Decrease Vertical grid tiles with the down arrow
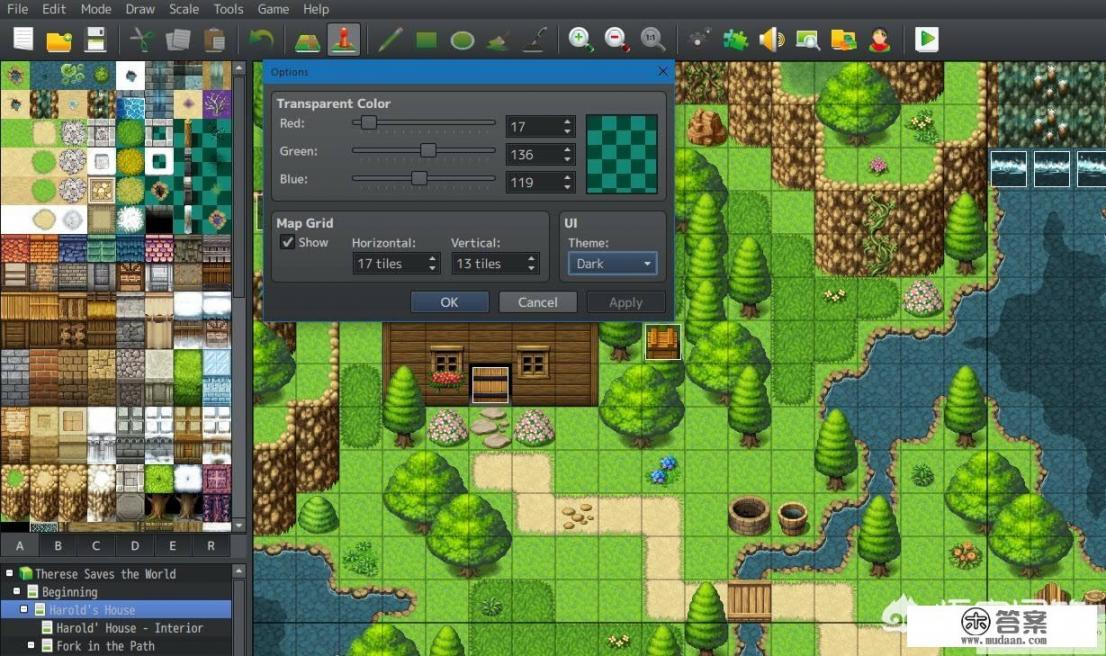The image size is (1106, 656). click(530, 269)
